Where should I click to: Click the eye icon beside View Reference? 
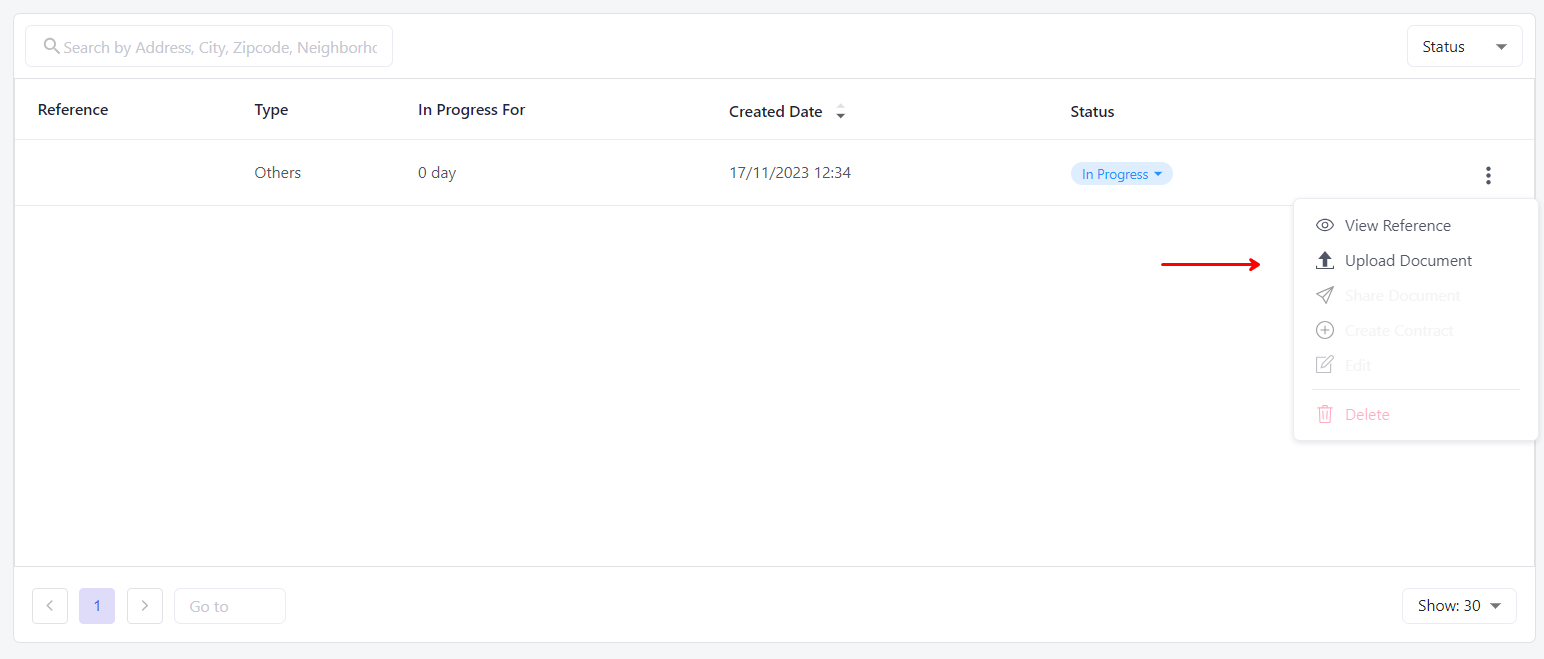(x=1325, y=226)
